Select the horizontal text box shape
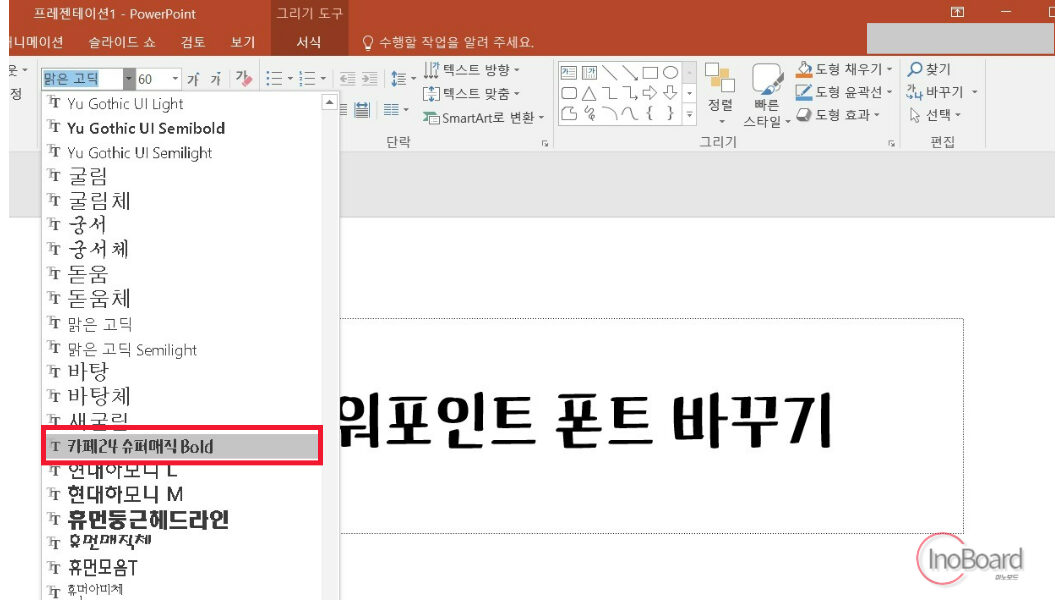This screenshot has width=1060, height=600. [569, 72]
